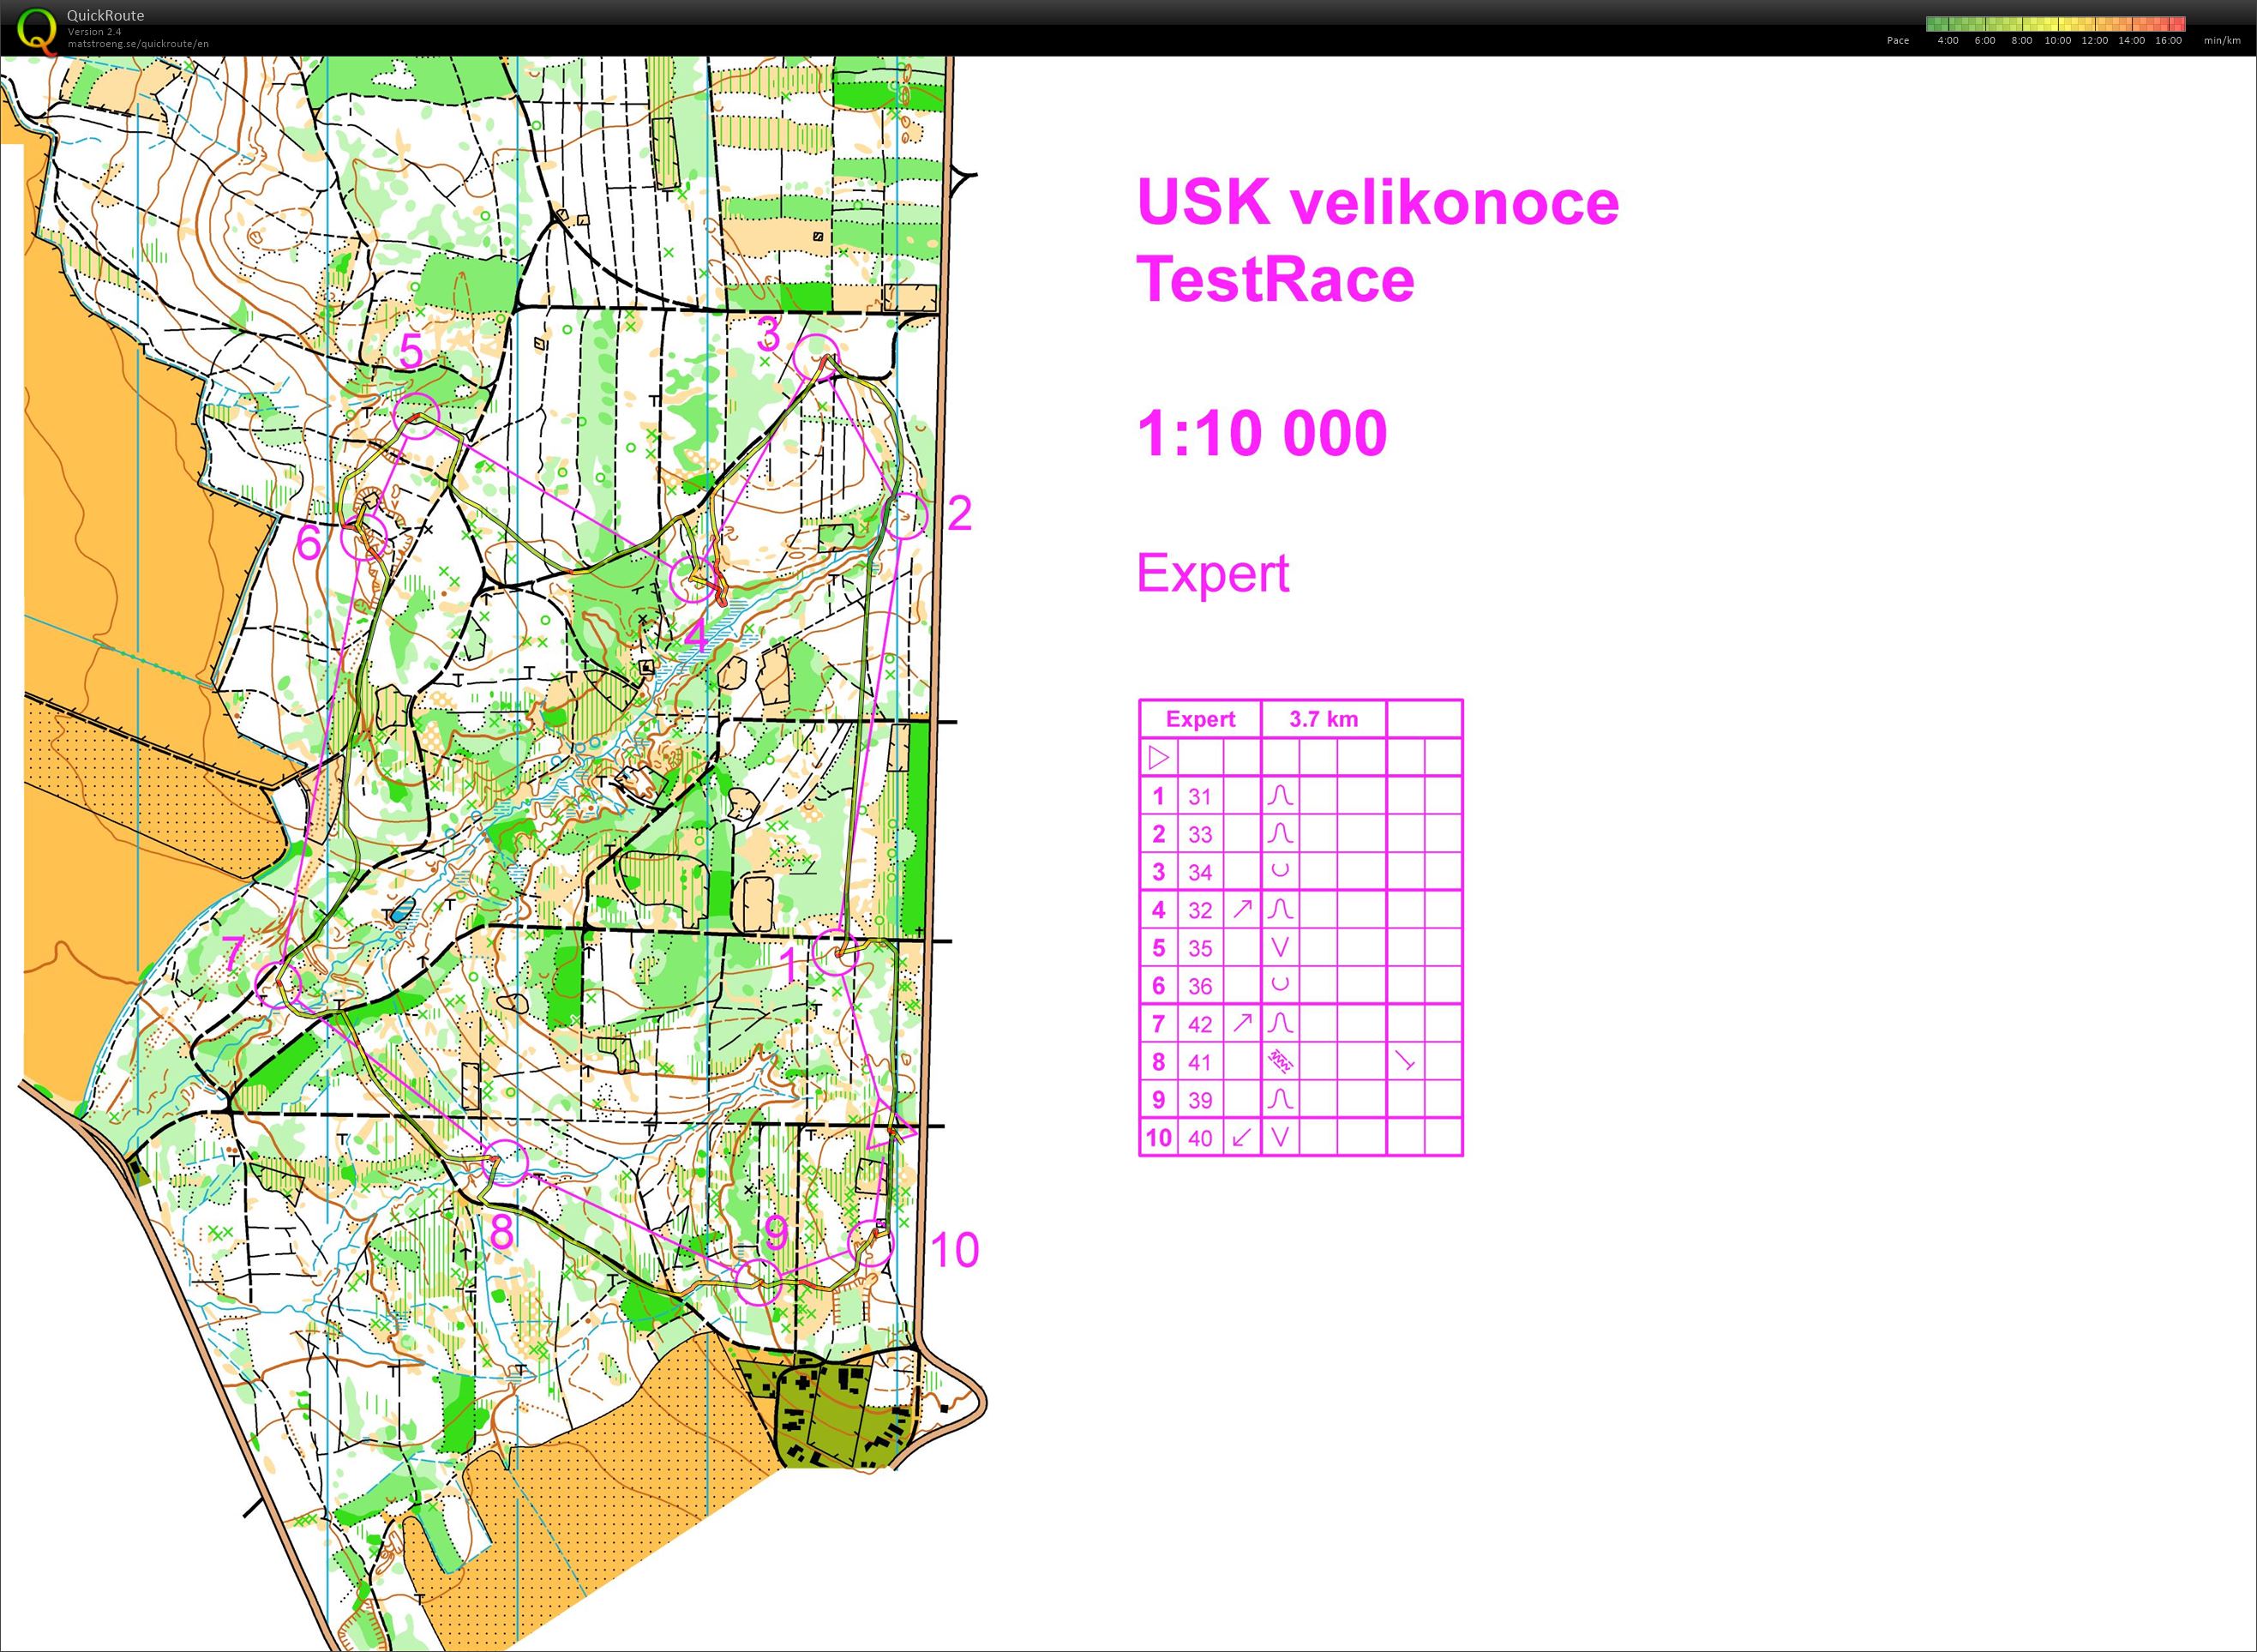Click the hill symbol in row 1
2257x1652 pixels.
coord(1280,796)
